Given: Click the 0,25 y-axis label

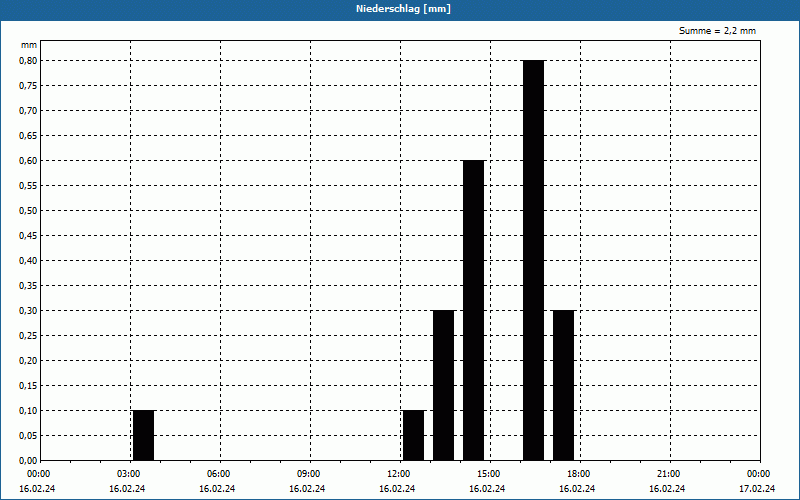Looking at the screenshot, I should pos(28,336).
